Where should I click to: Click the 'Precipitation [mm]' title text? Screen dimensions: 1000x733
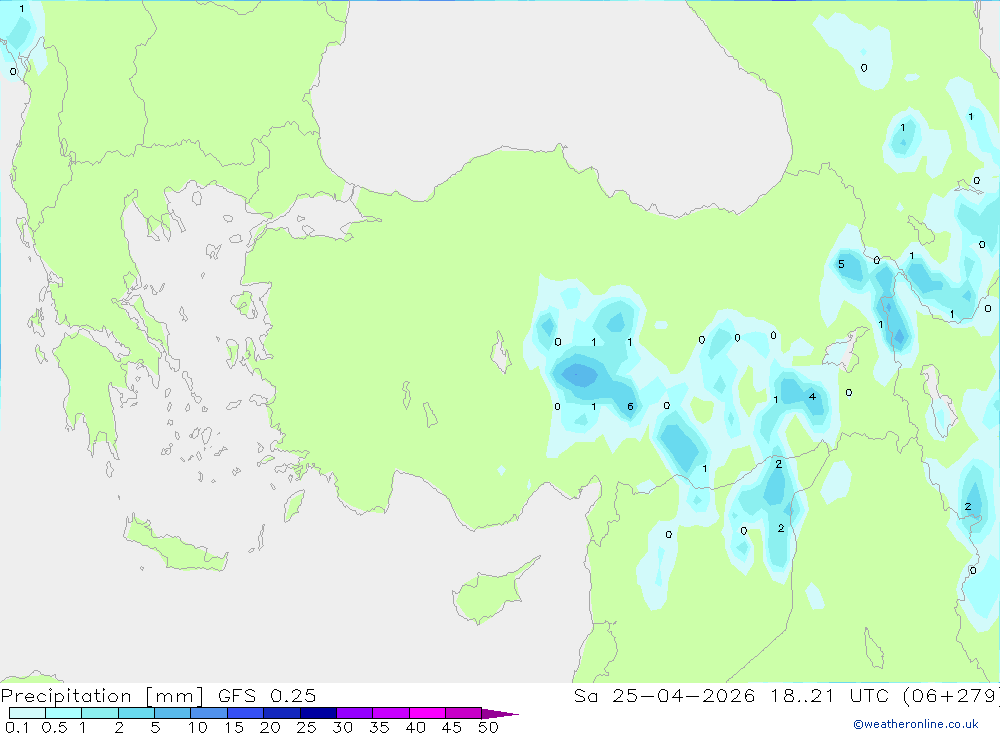[103, 696]
